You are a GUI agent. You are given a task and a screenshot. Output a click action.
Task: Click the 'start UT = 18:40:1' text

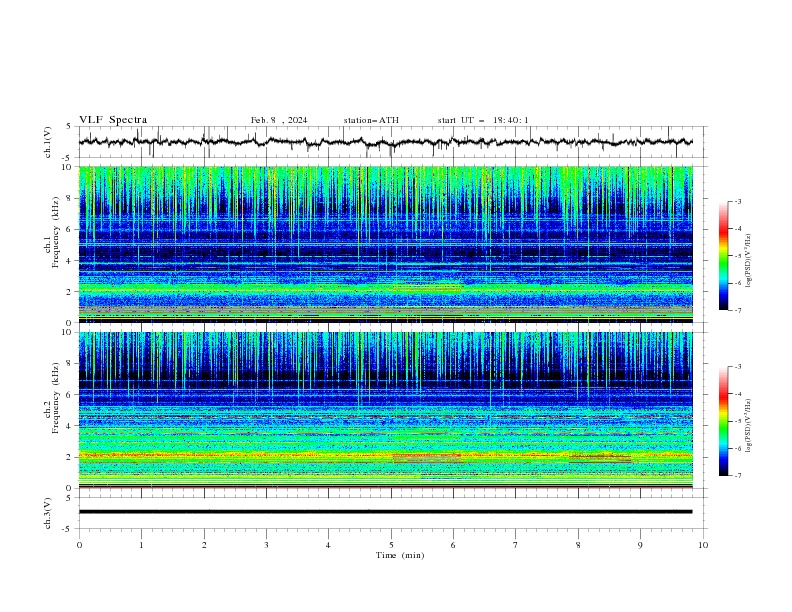(483, 120)
